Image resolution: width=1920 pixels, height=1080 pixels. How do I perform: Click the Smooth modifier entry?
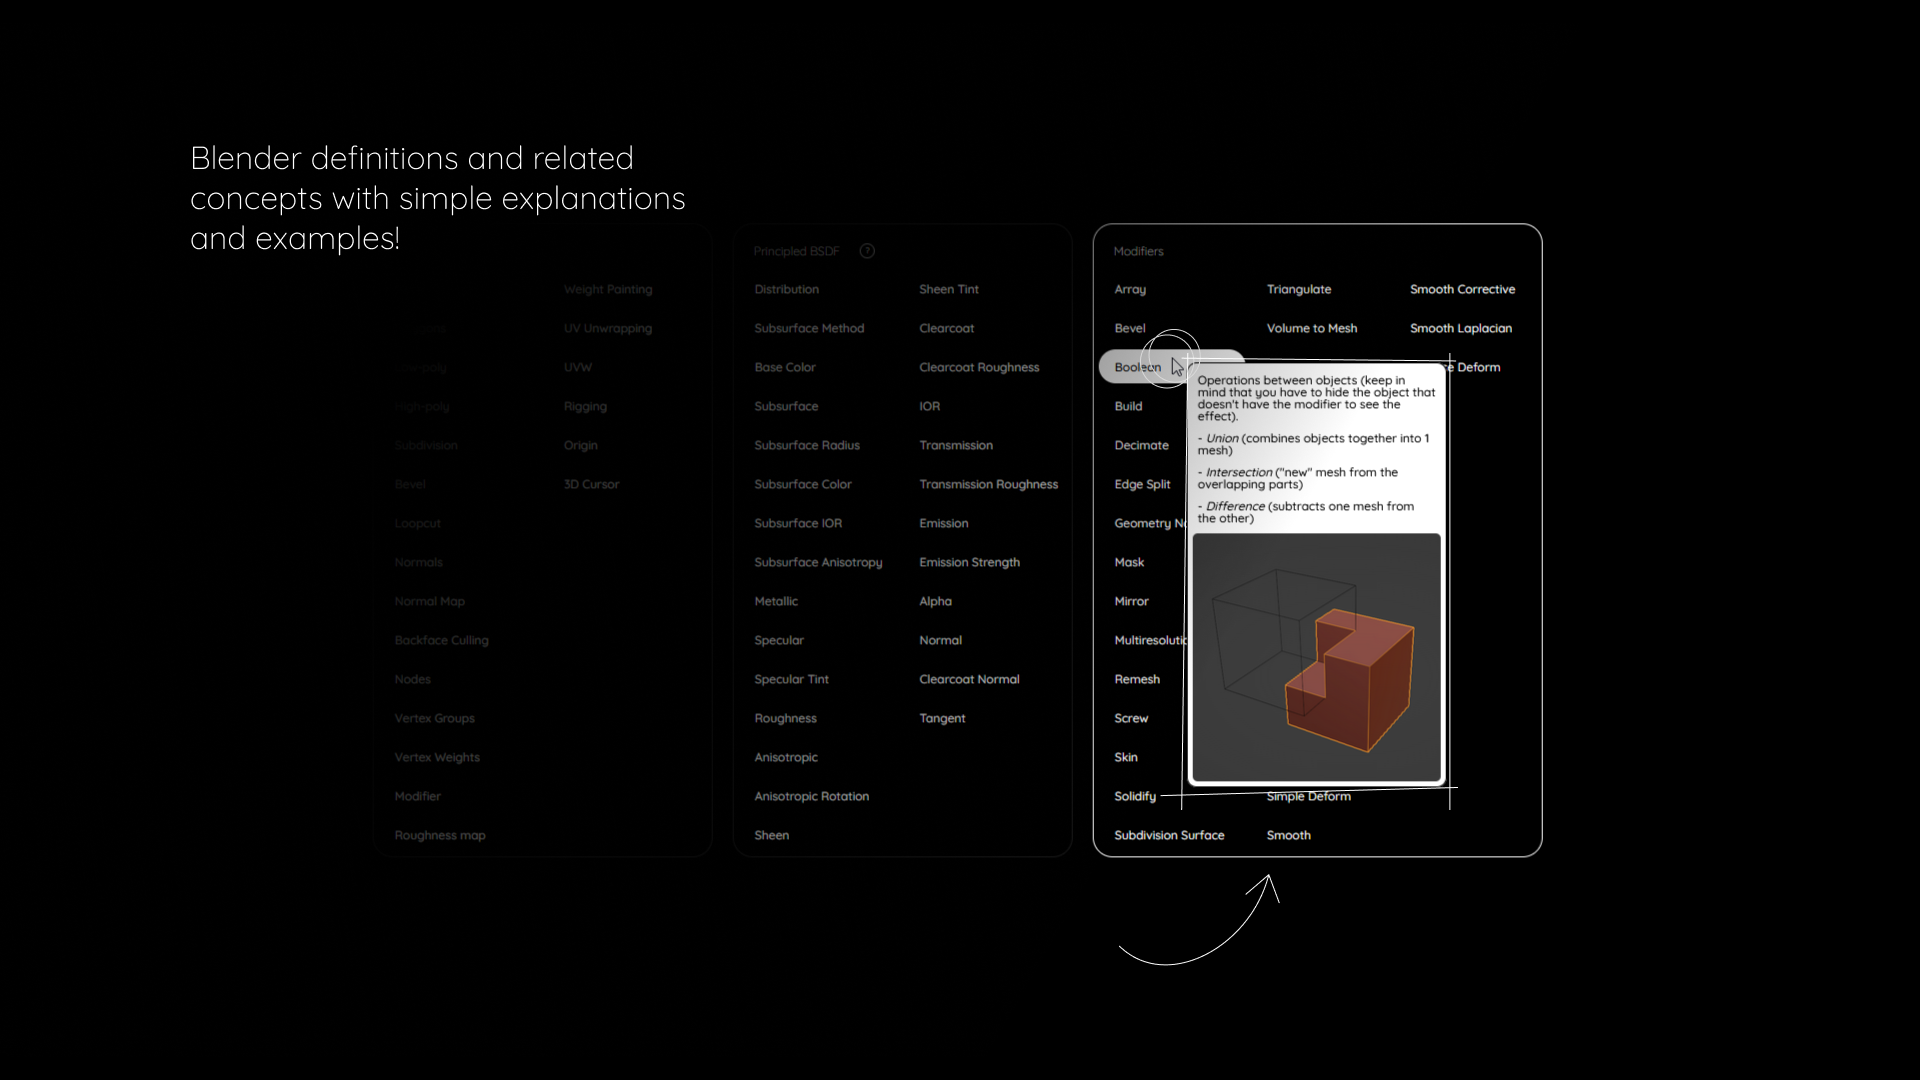click(x=1288, y=835)
